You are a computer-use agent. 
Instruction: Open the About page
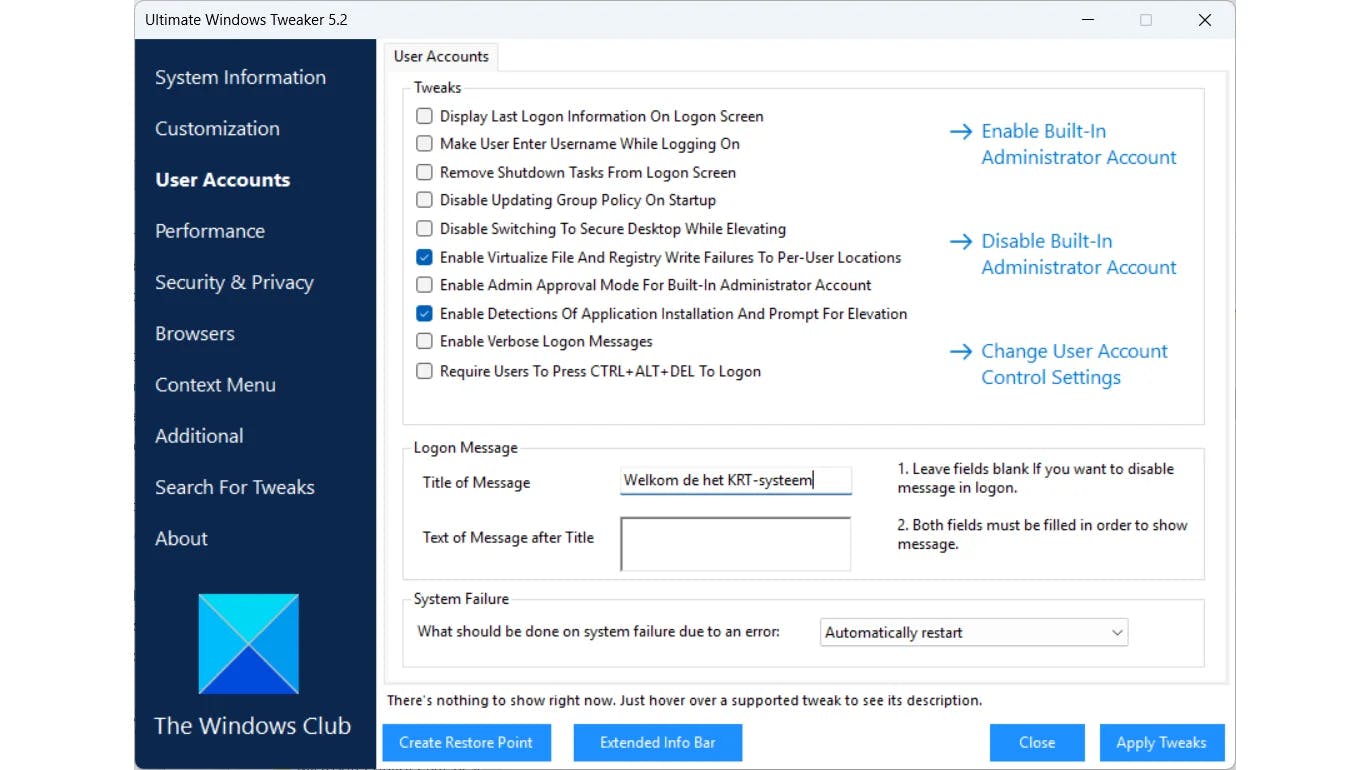181,539
